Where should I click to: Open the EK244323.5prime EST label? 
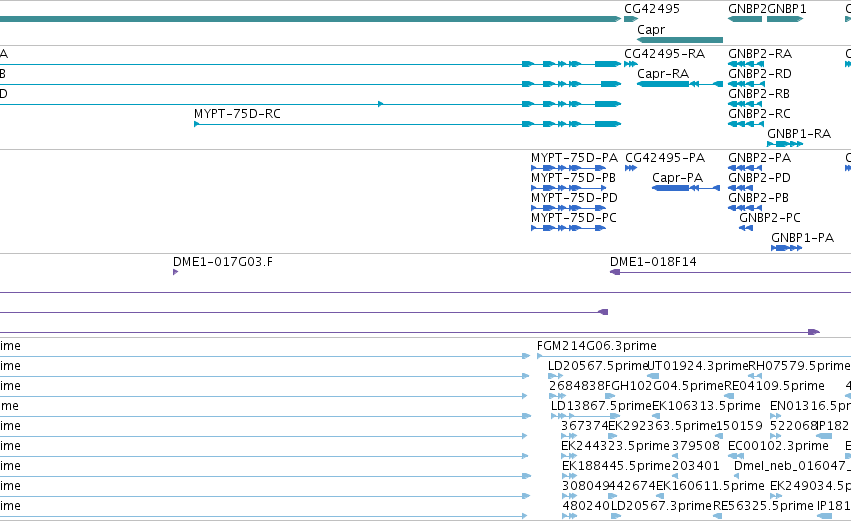(615, 446)
